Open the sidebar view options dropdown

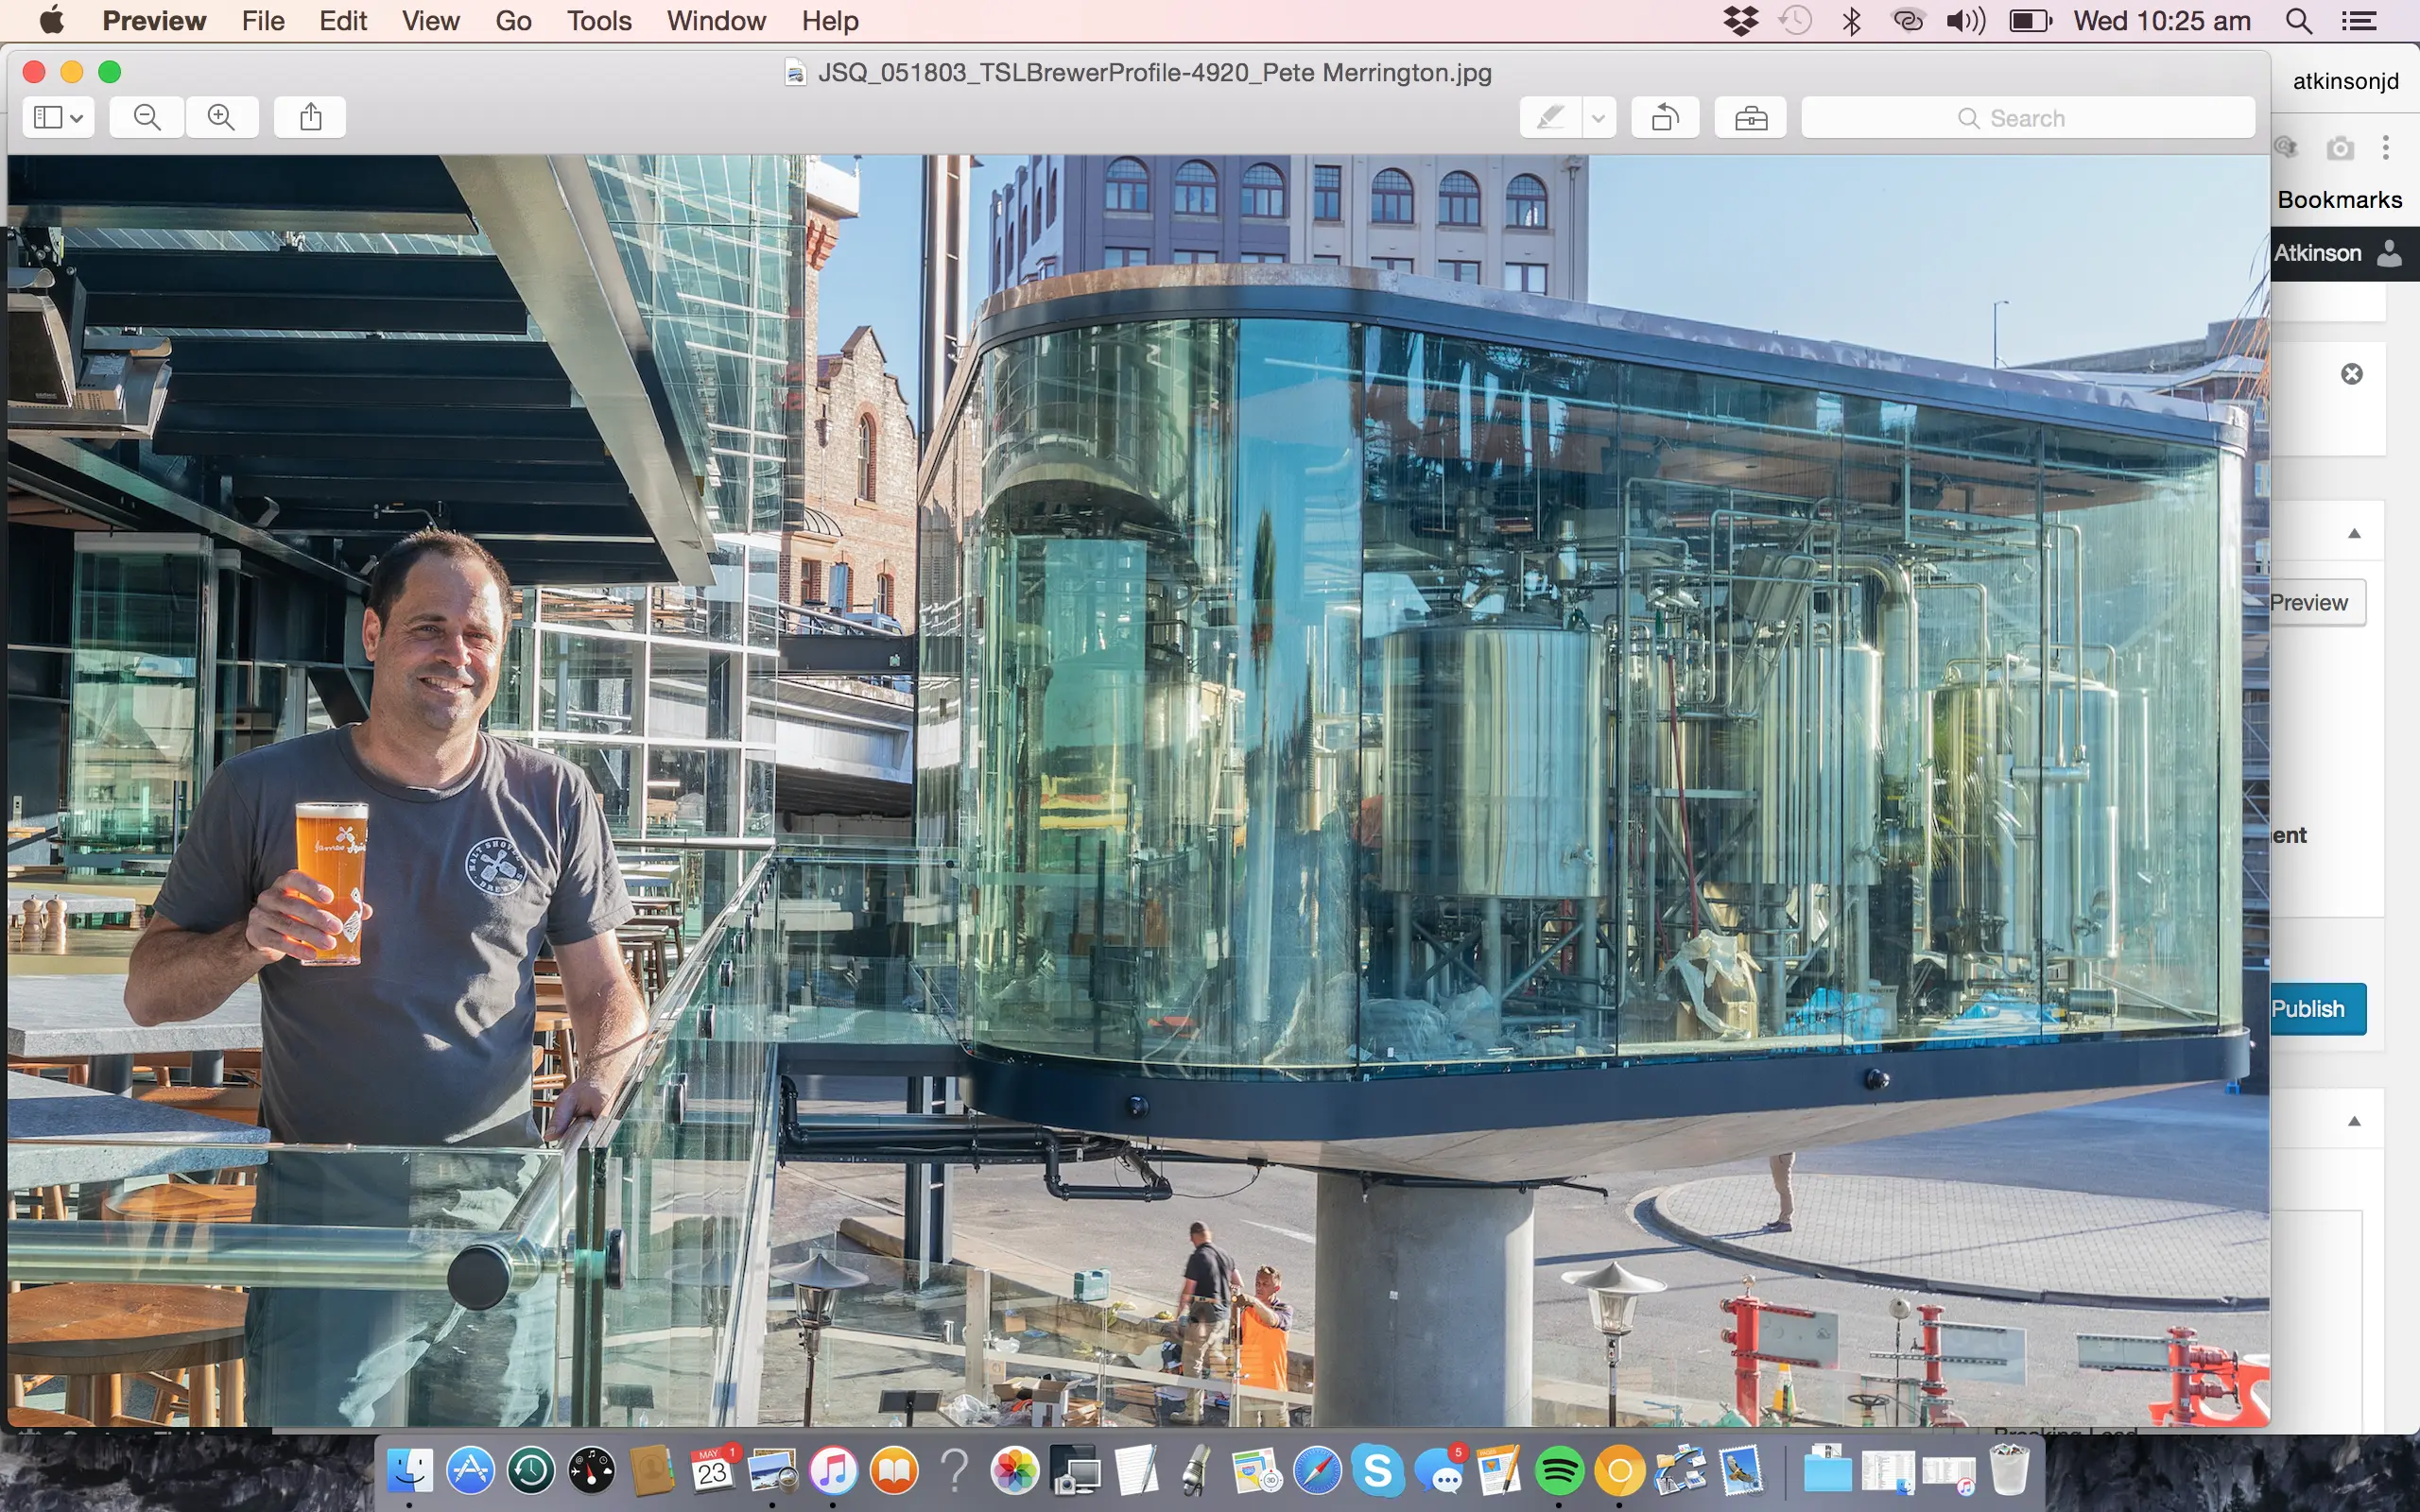pos(58,118)
